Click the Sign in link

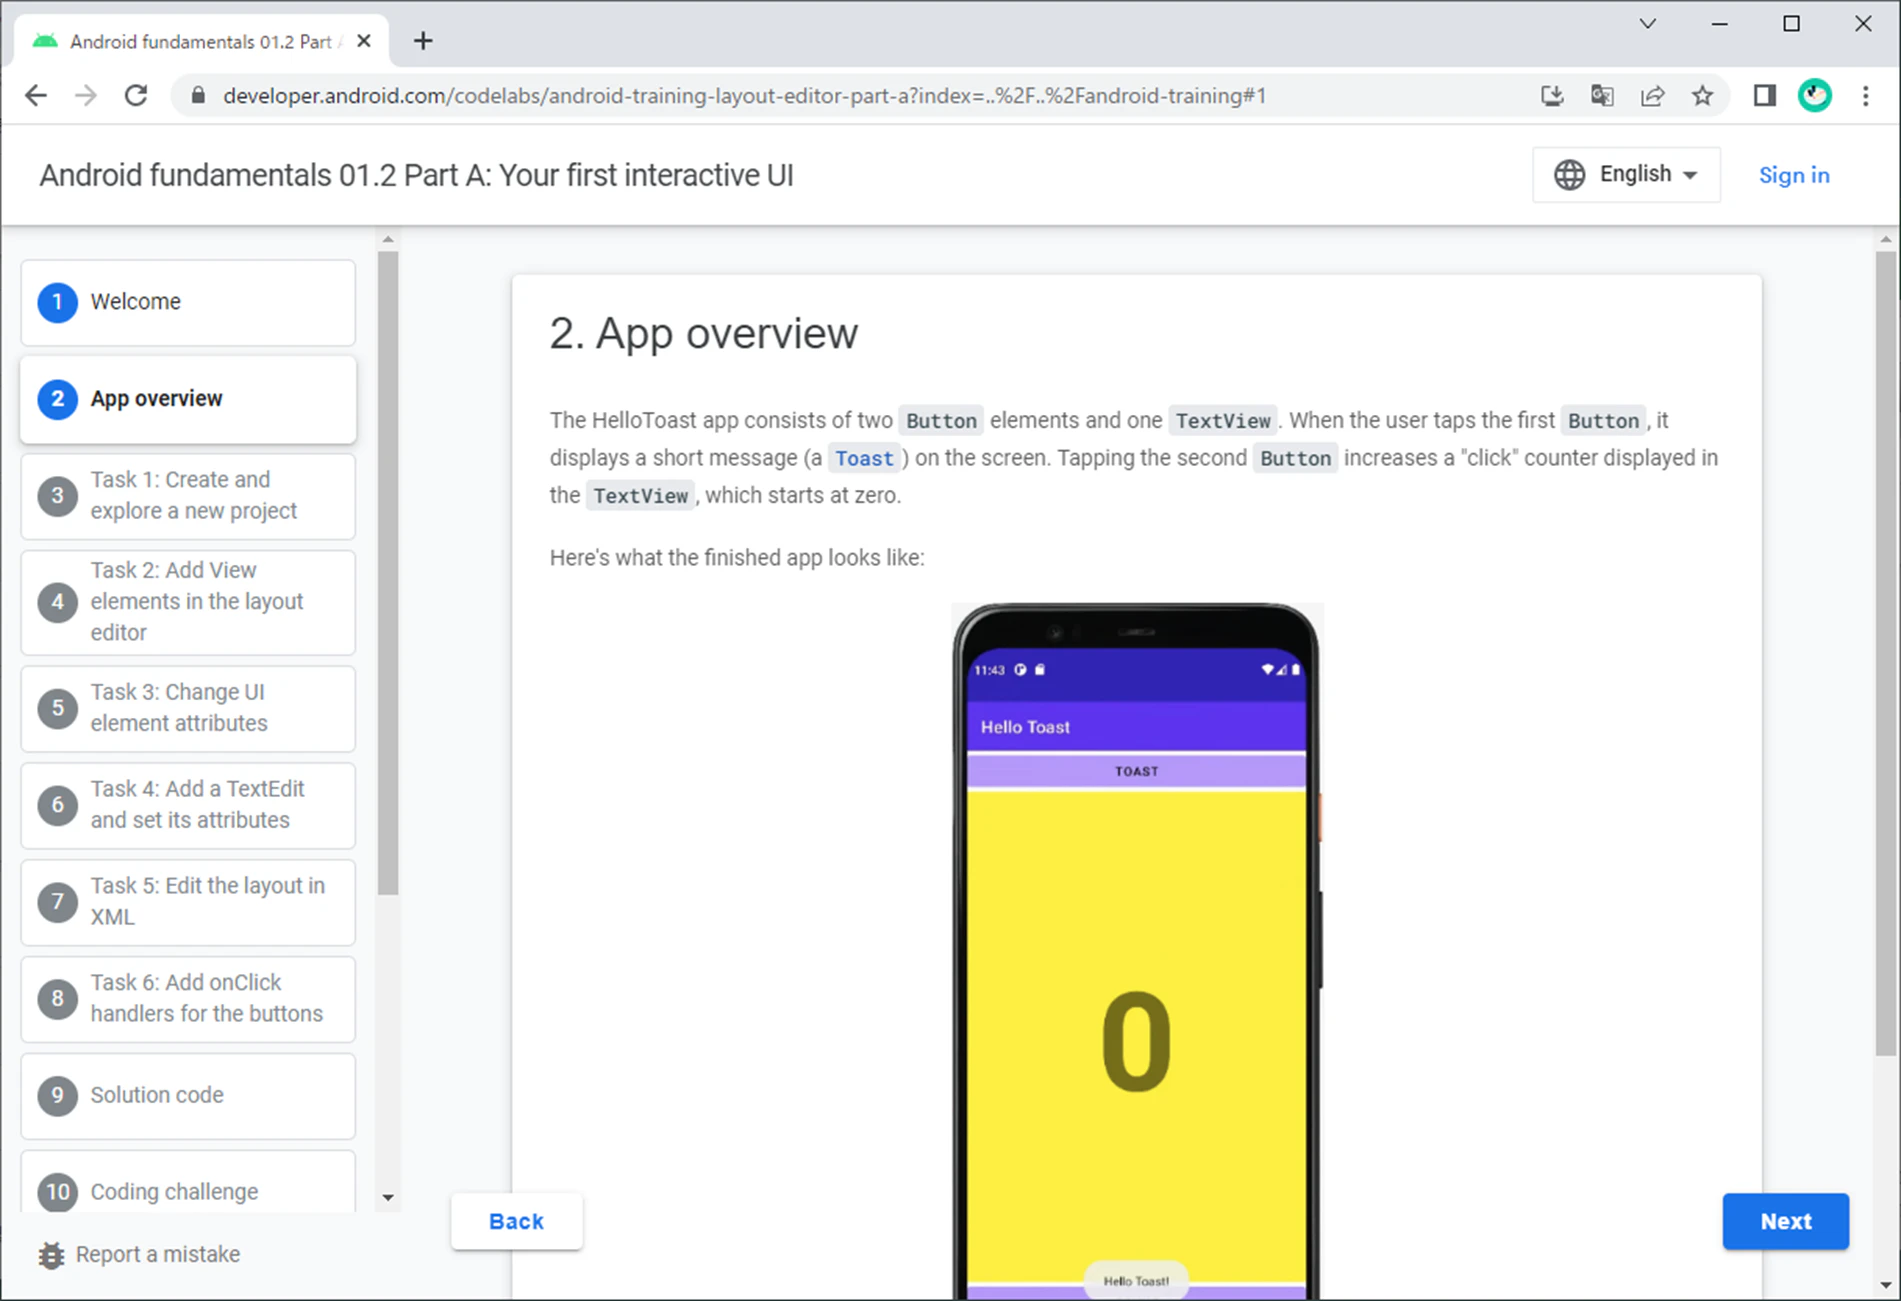click(x=1794, y=175)
